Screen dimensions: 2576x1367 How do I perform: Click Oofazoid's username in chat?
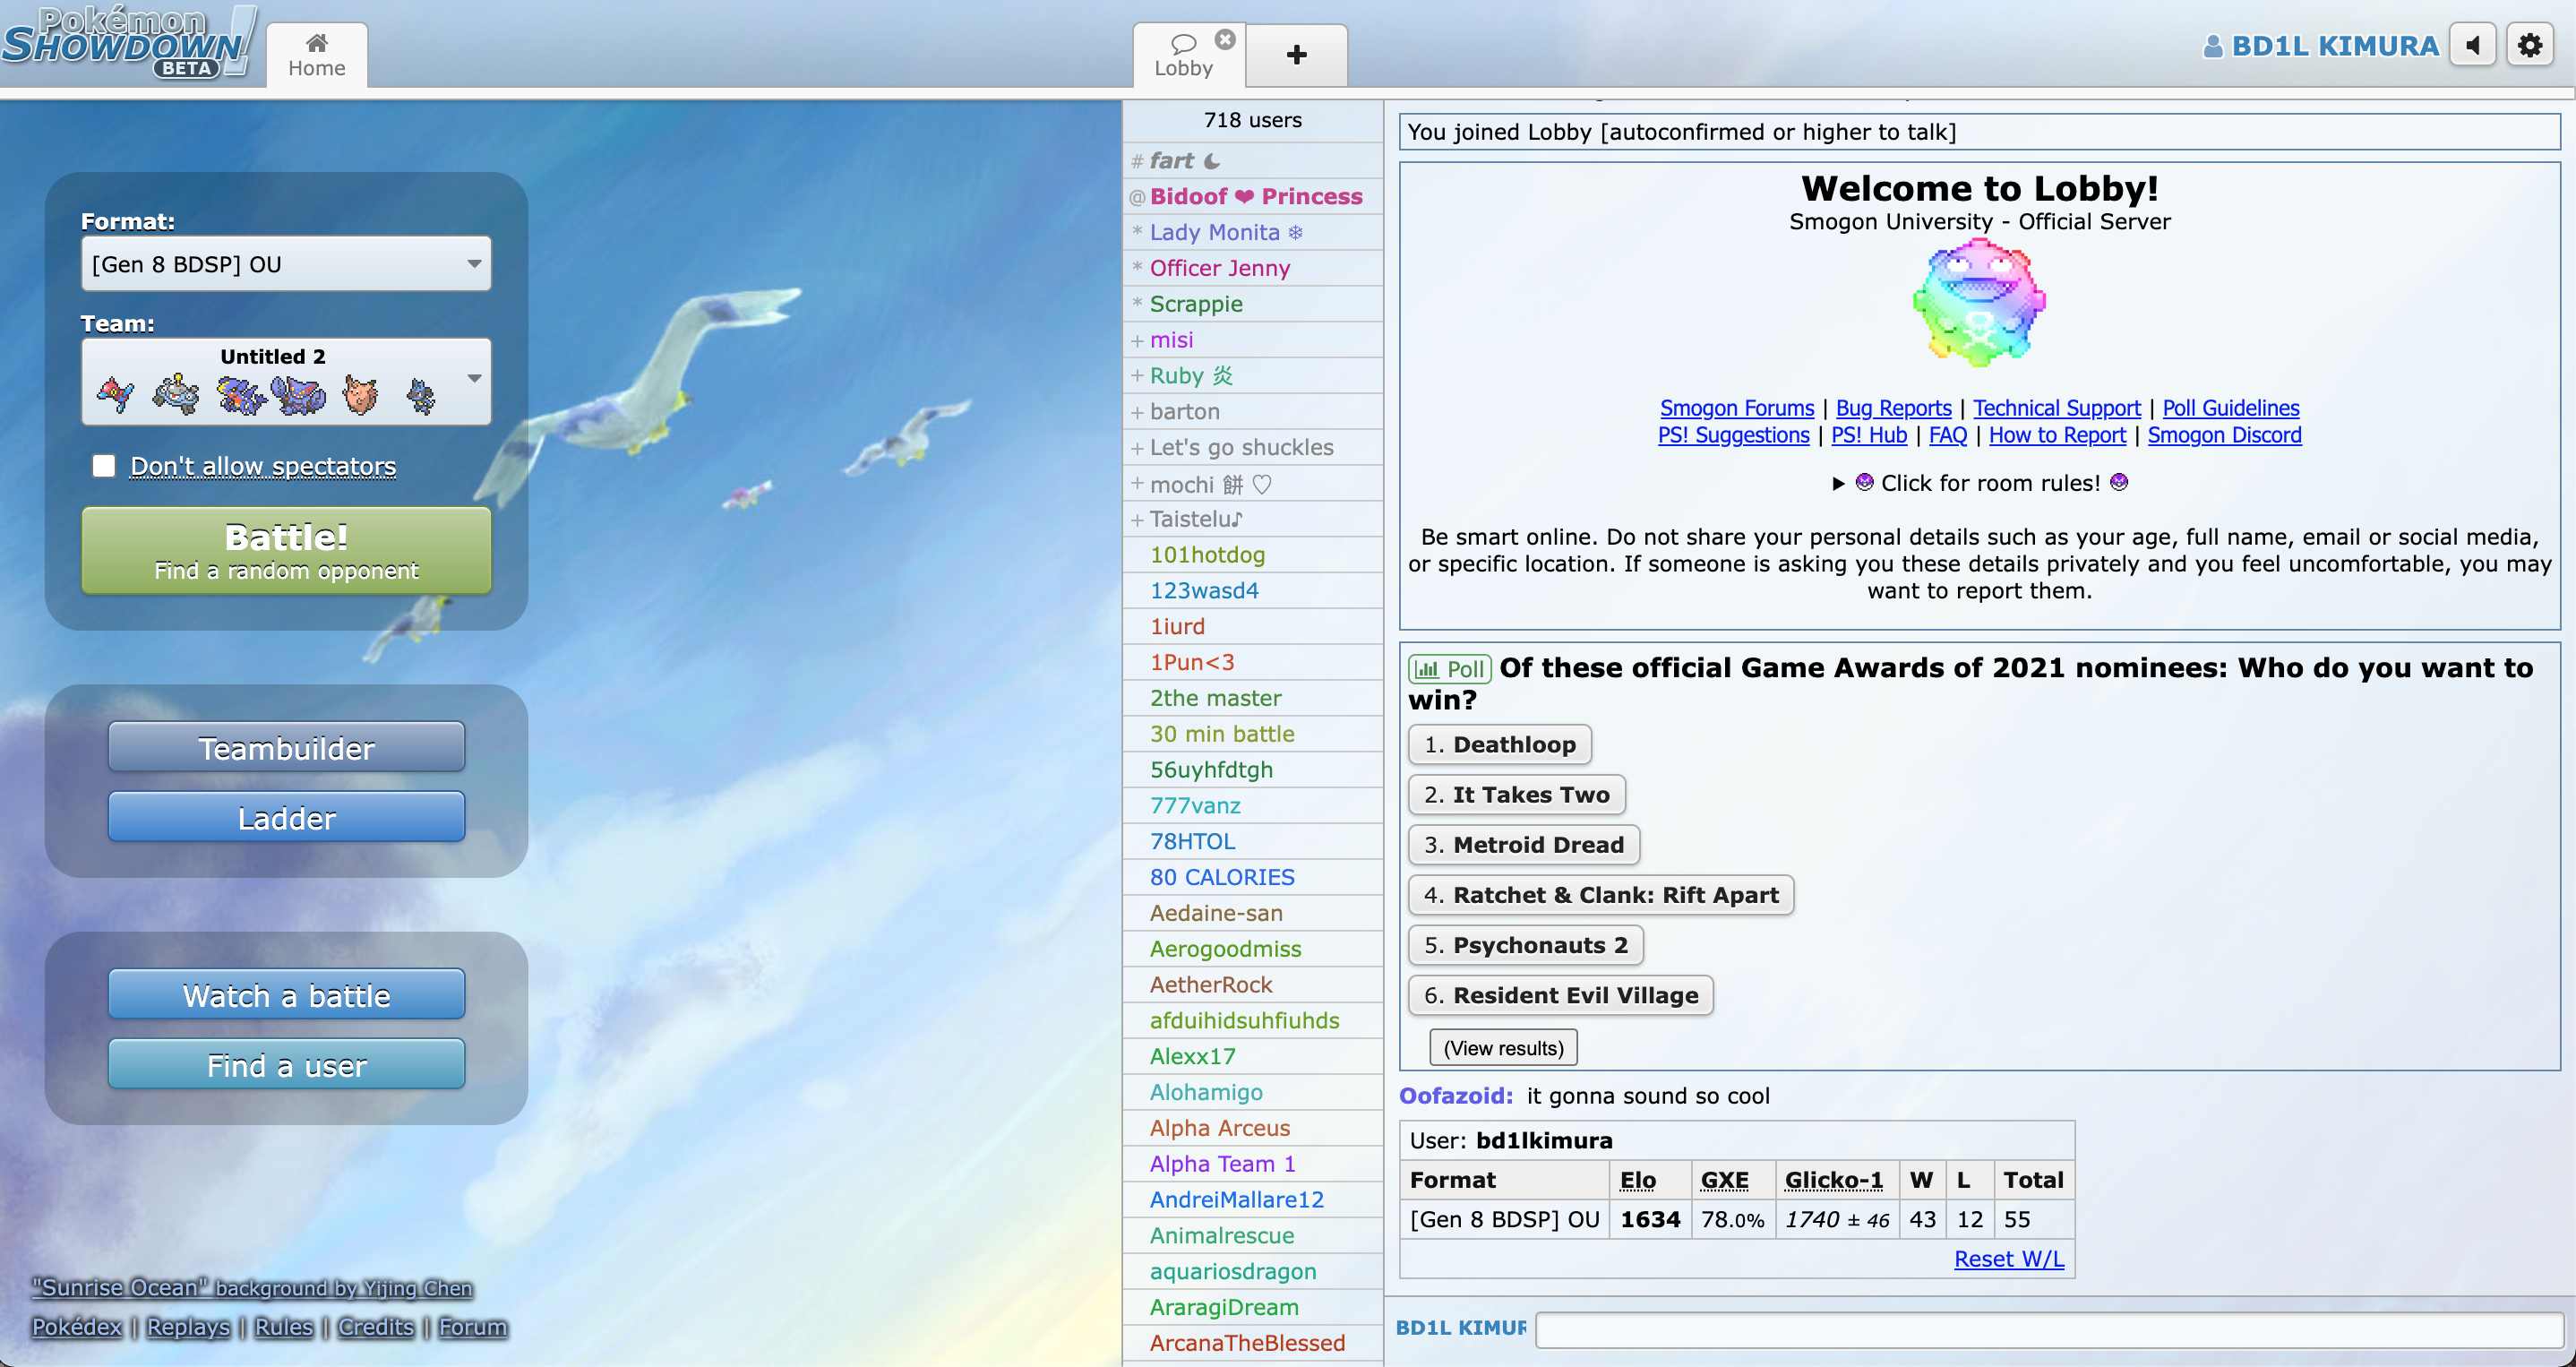pos(1456,1095)
